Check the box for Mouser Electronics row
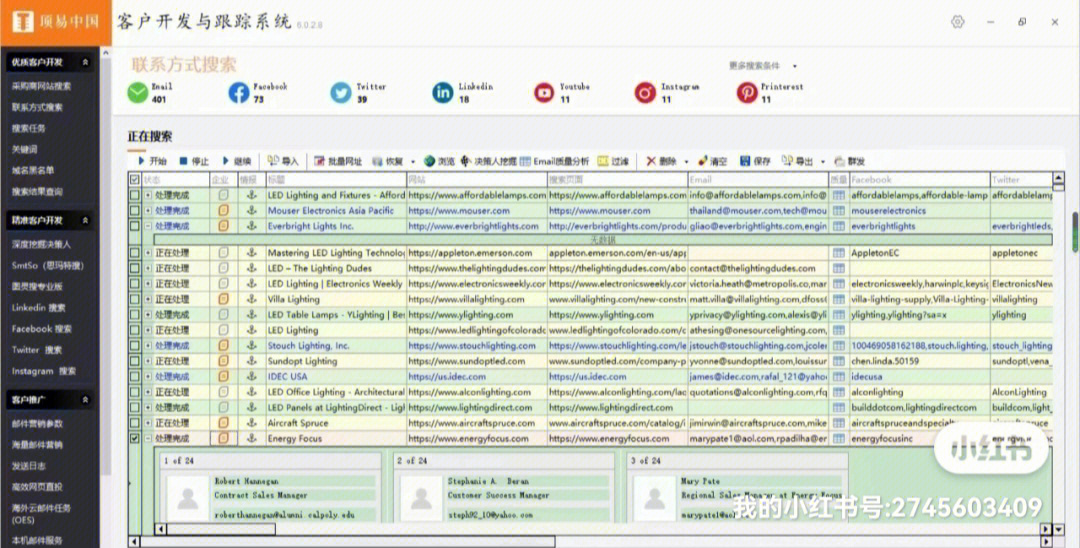The height and width of the screenshot is (548, 1080). coord(135,211)
